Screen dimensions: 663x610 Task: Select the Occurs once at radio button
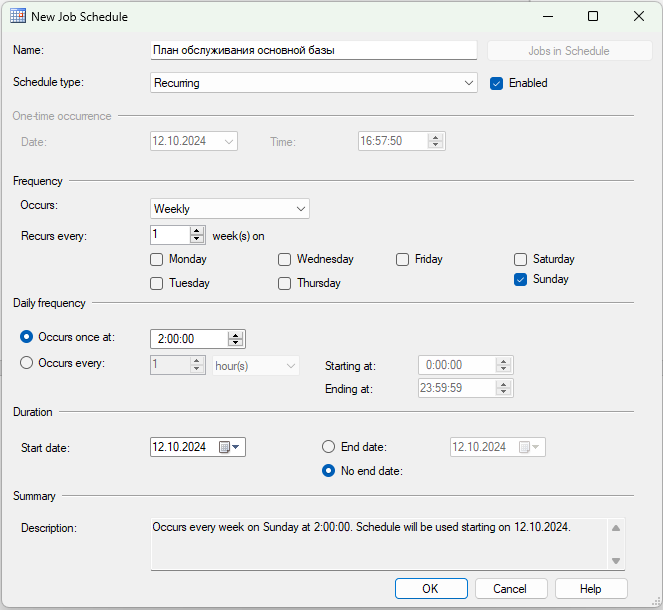coord(26,337)
